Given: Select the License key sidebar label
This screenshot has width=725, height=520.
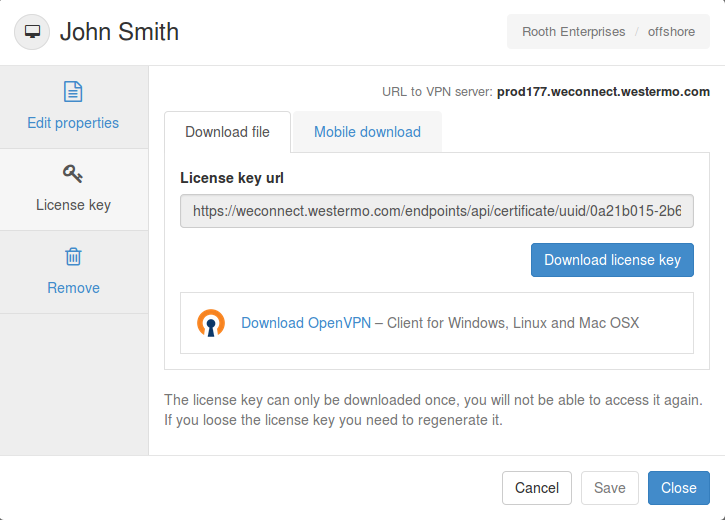Looking at the screenshot, I should [x=73, y=205].
